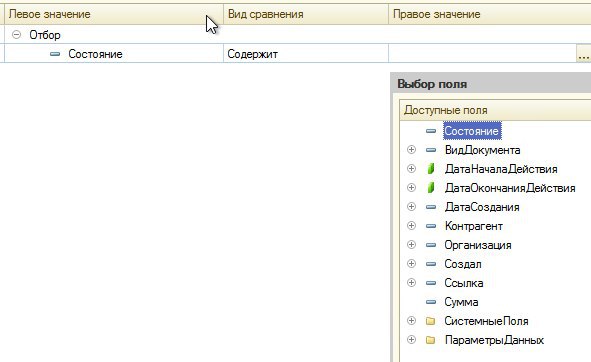591x362 pixels.
Task: Click the empty Правое значение input cell
Action: 482,54
